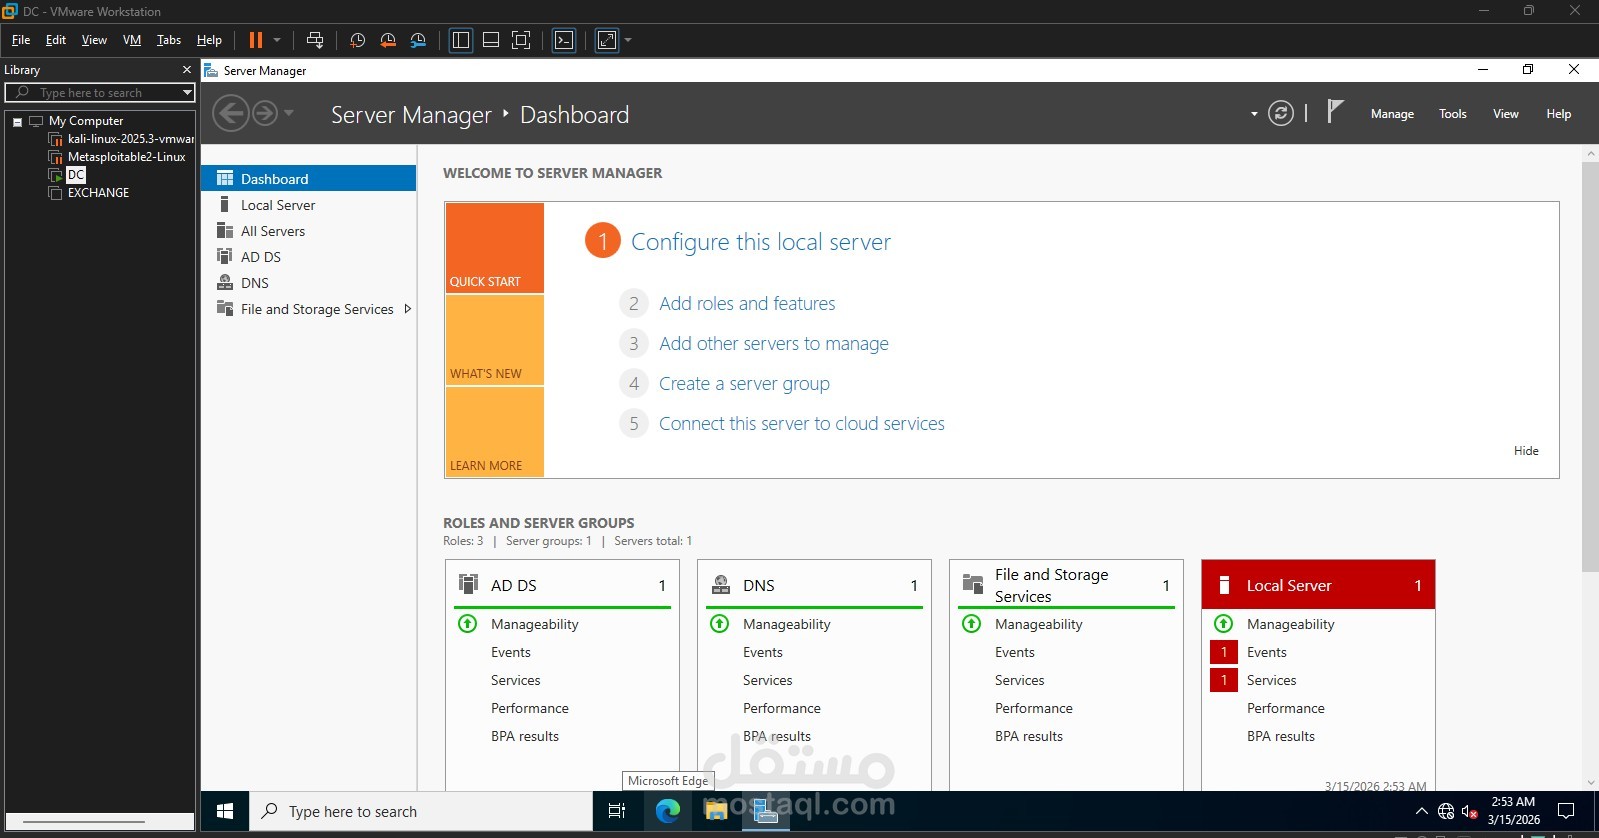The width and height of the screenshot is (1599, 838).
Task: Click the Library search field
Action: pyautogui.click(x=100, y=92)
